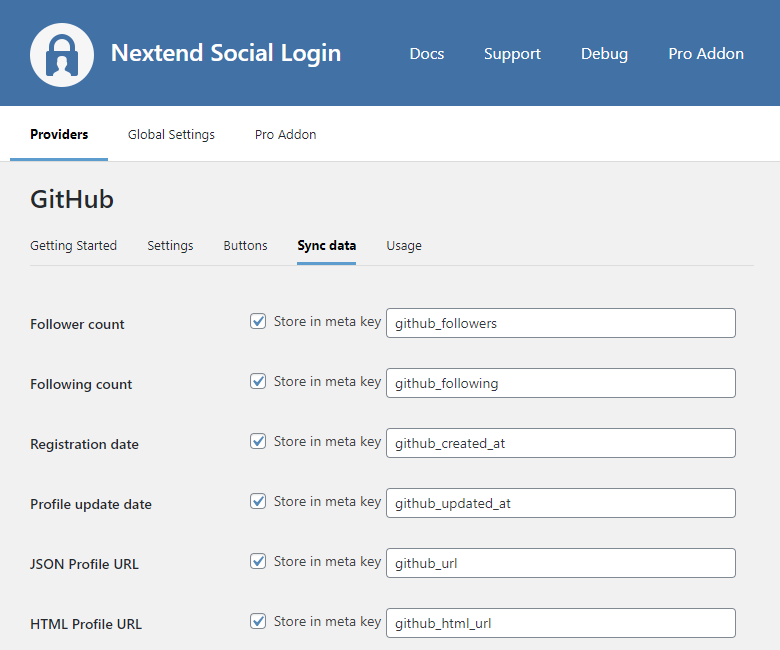Toggle the Profile update date checkbox
780x650 pixels.
258,502
